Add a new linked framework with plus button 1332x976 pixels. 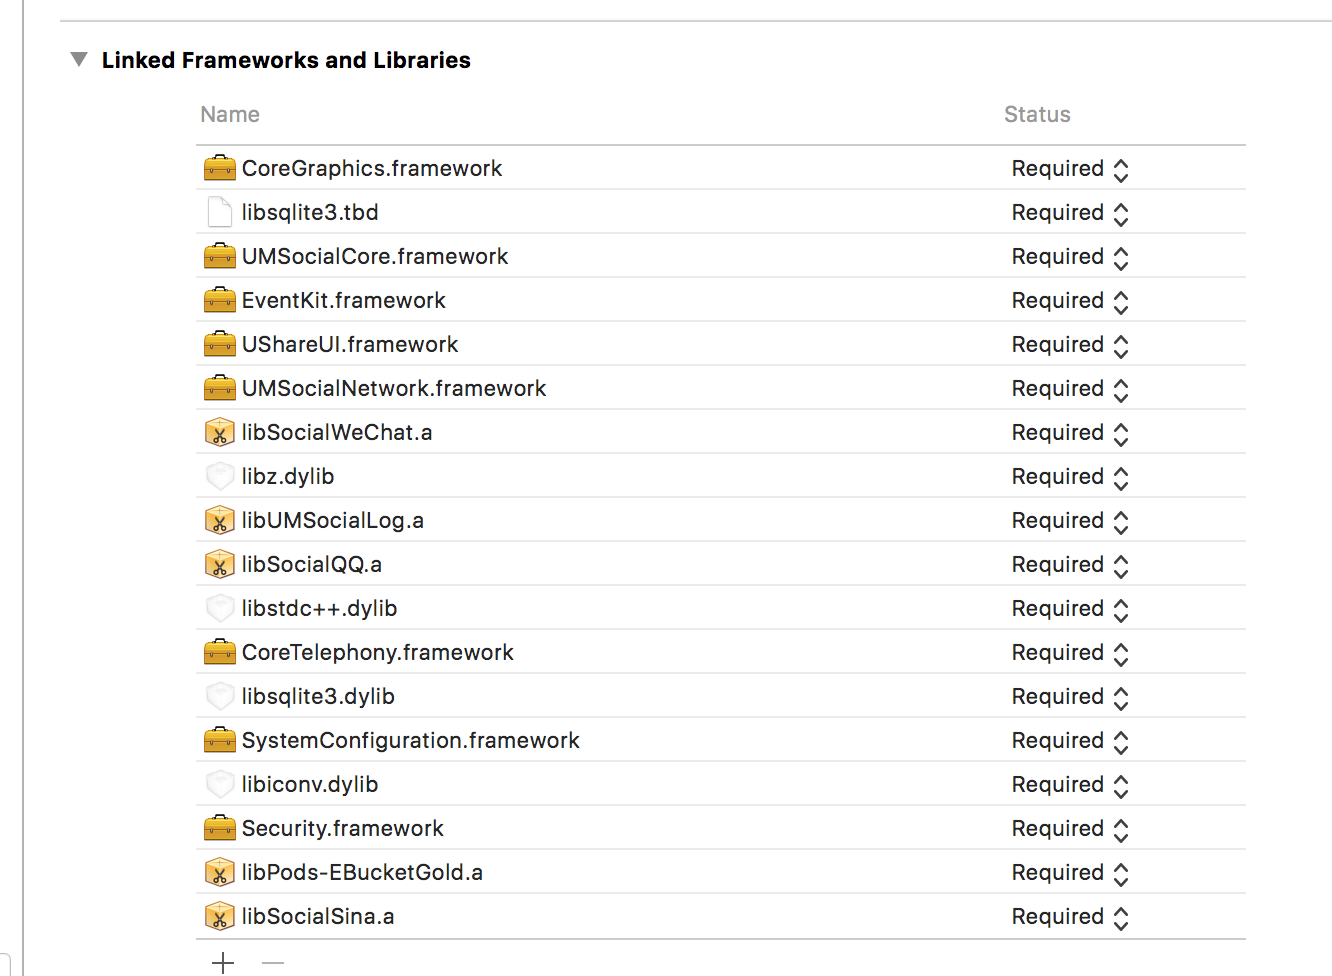coord(223,963)
